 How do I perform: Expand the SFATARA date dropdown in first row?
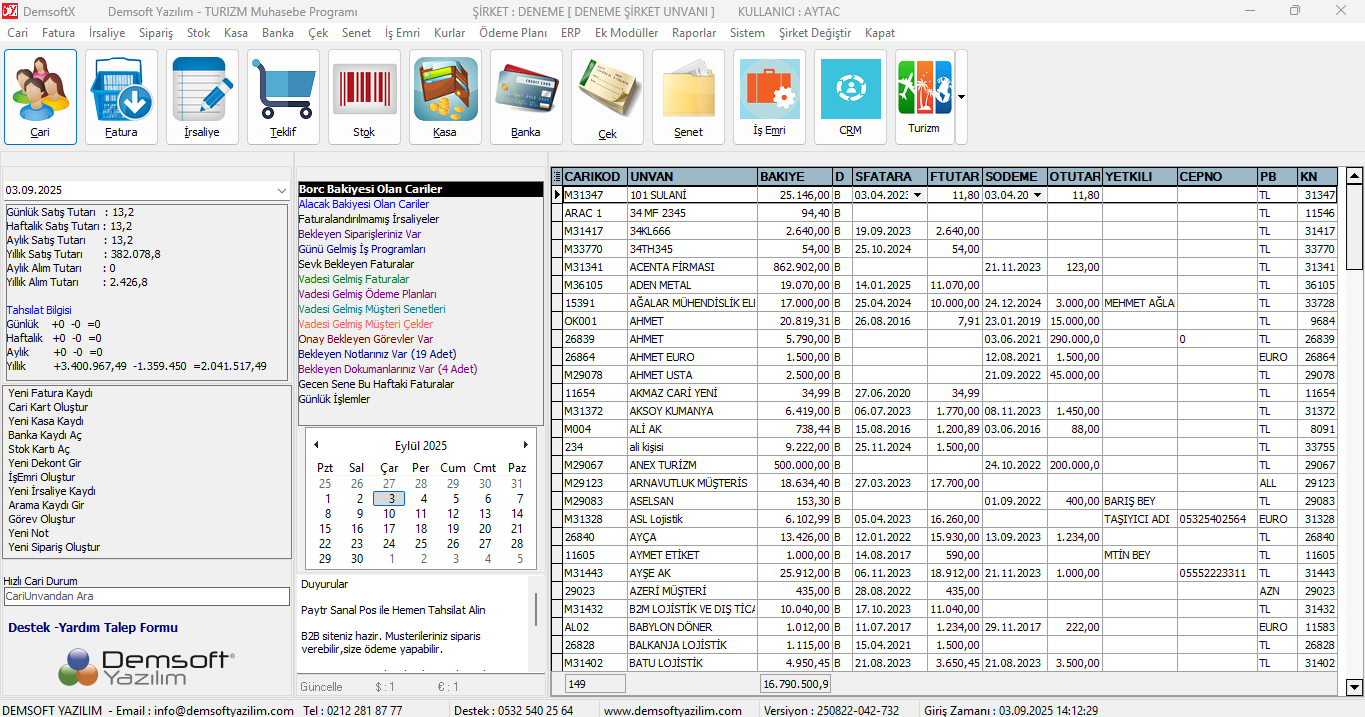tap(917, 195)
